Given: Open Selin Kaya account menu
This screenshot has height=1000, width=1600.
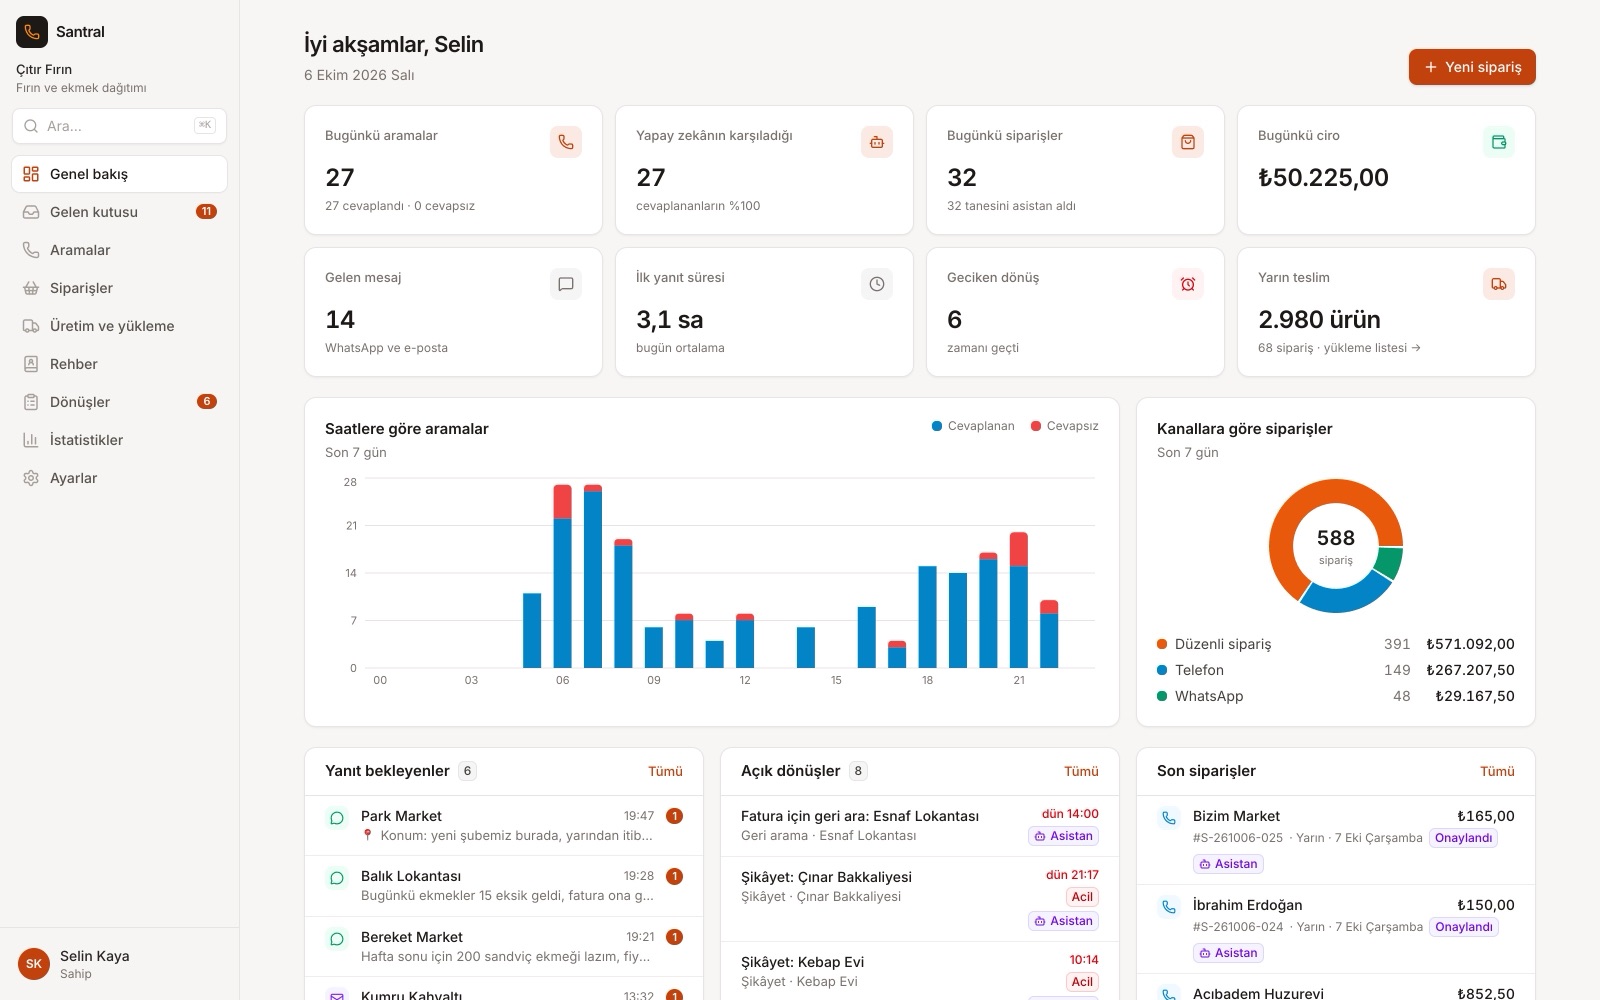Looking at the screenshot, I should click(120, 964).
